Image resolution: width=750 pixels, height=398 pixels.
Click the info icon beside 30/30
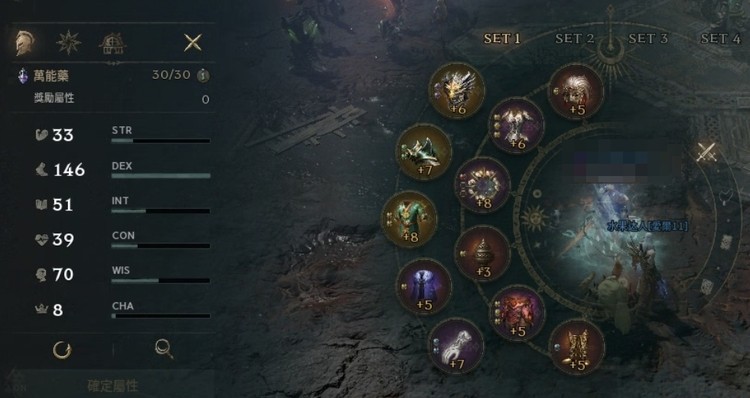coord(203,75)
